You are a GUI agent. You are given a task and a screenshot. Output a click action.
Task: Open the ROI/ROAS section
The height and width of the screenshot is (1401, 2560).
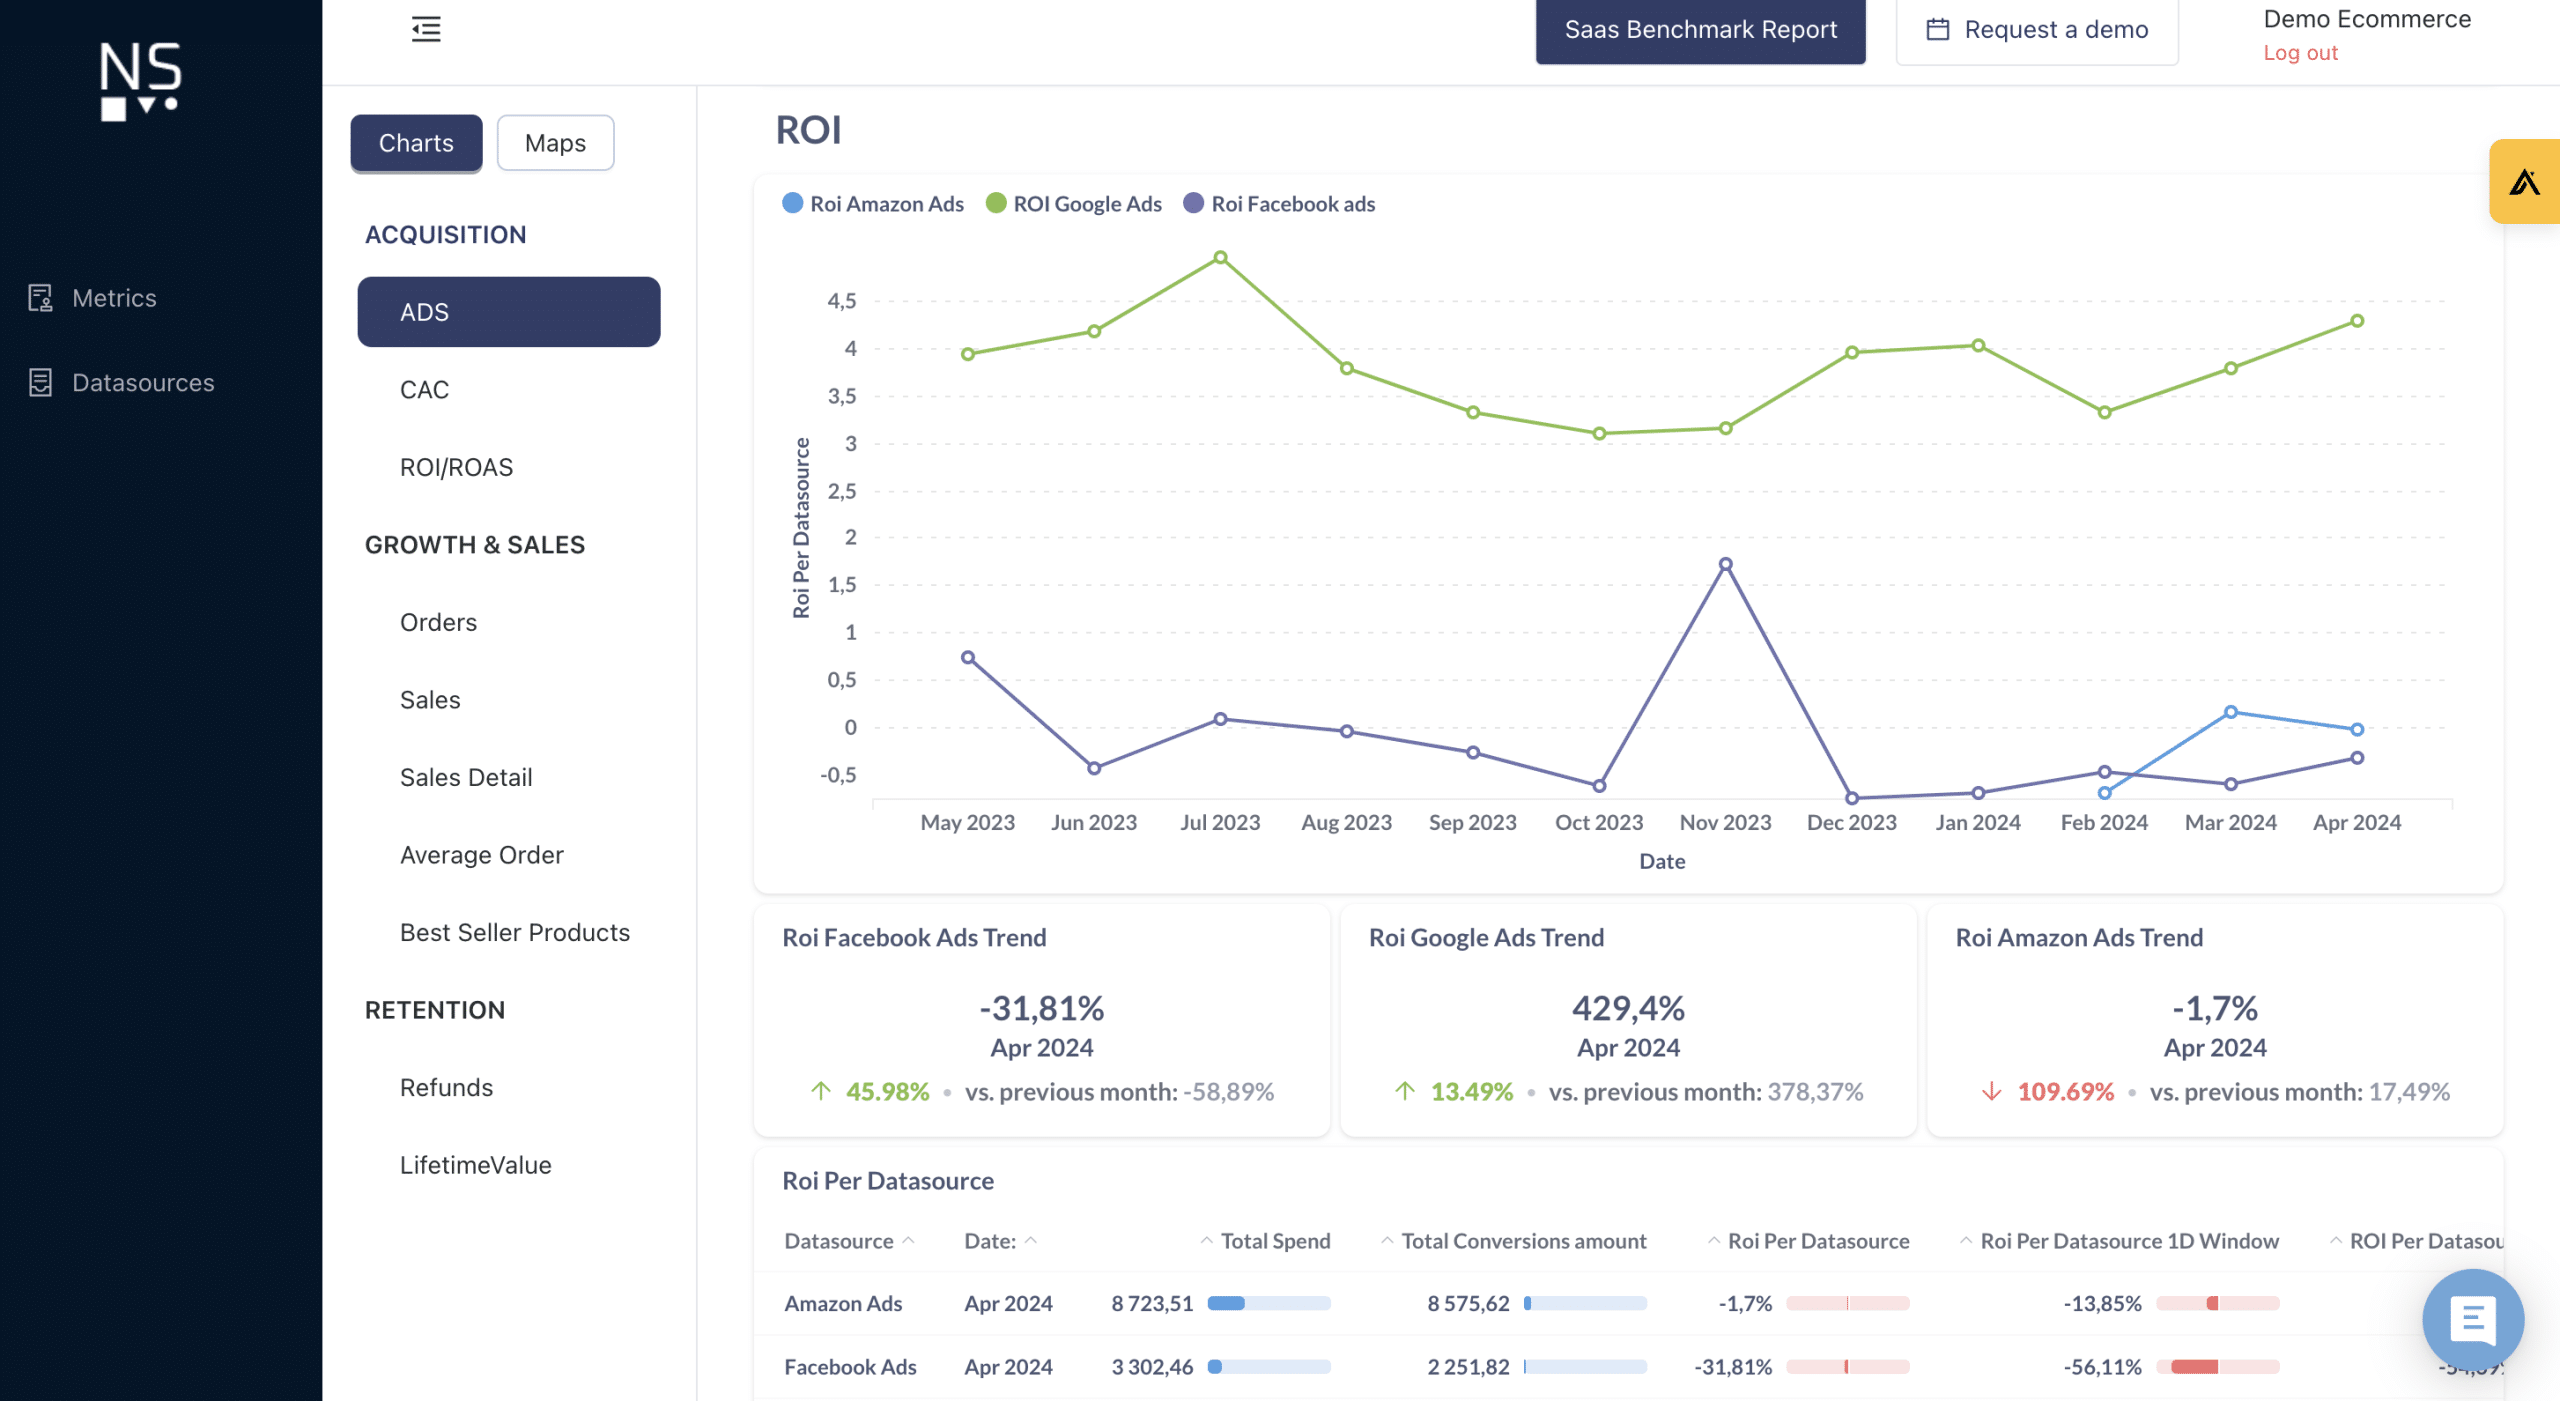456,466
